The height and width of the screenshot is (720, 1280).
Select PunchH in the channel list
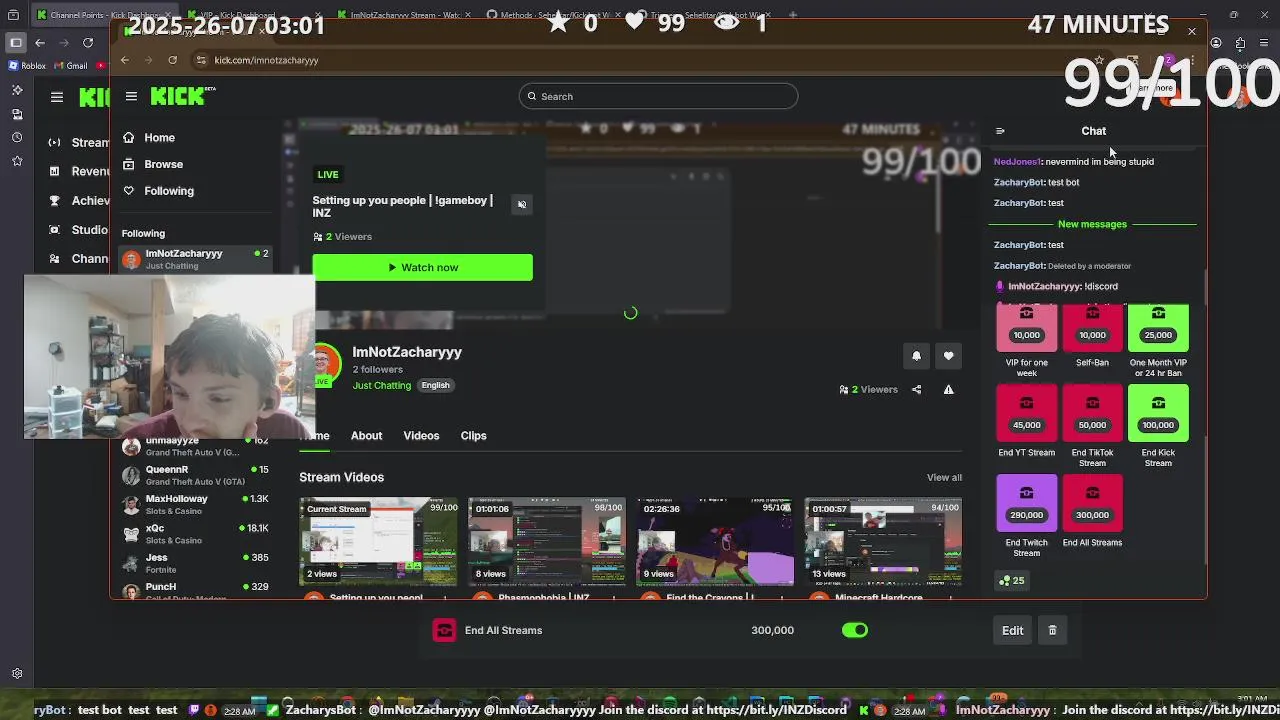195,590
